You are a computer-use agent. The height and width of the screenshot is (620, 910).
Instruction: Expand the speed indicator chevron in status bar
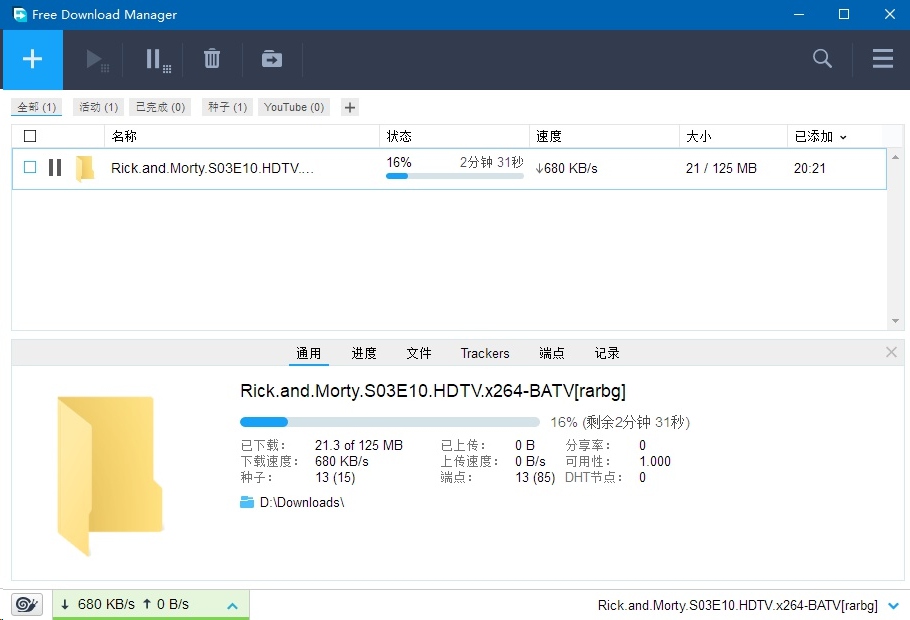(232, 604)
